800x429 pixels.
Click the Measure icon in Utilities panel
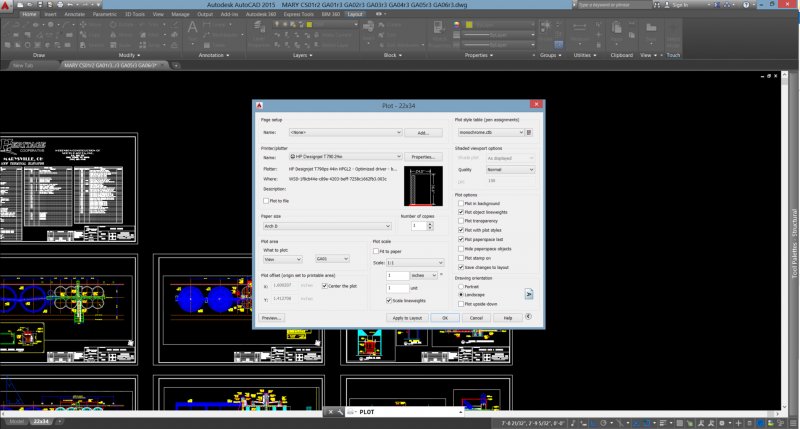pyautogui.click(x=580, y=27)
